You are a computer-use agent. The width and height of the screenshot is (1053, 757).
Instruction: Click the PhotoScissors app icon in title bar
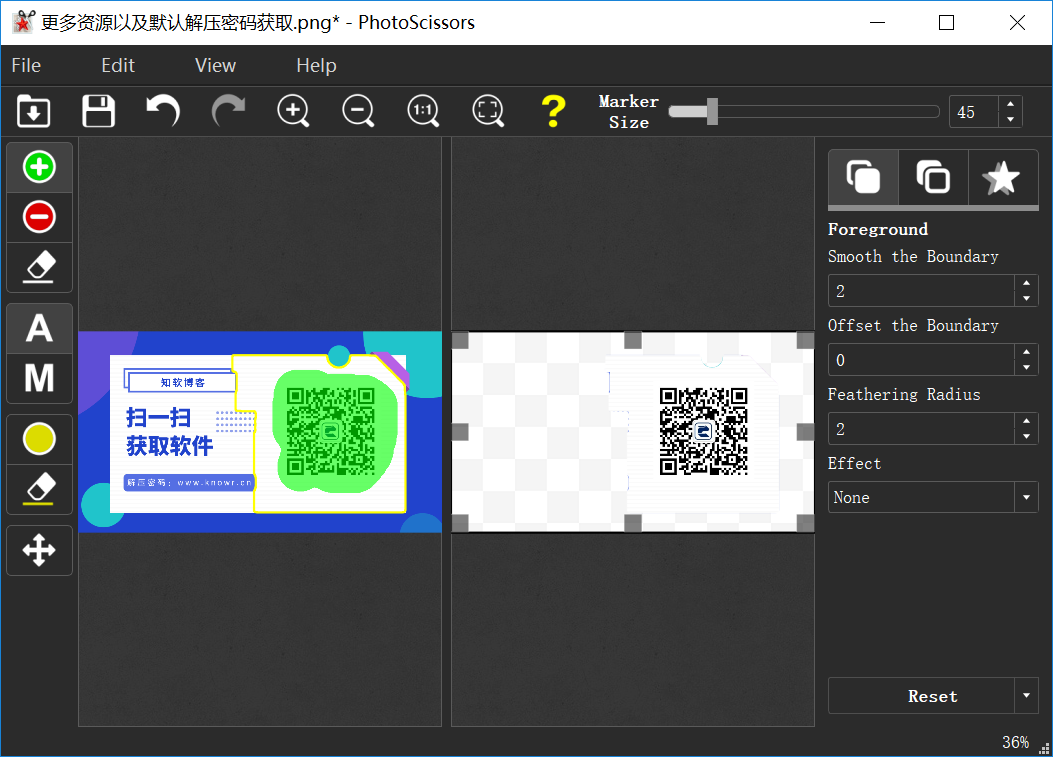(23, 22)
